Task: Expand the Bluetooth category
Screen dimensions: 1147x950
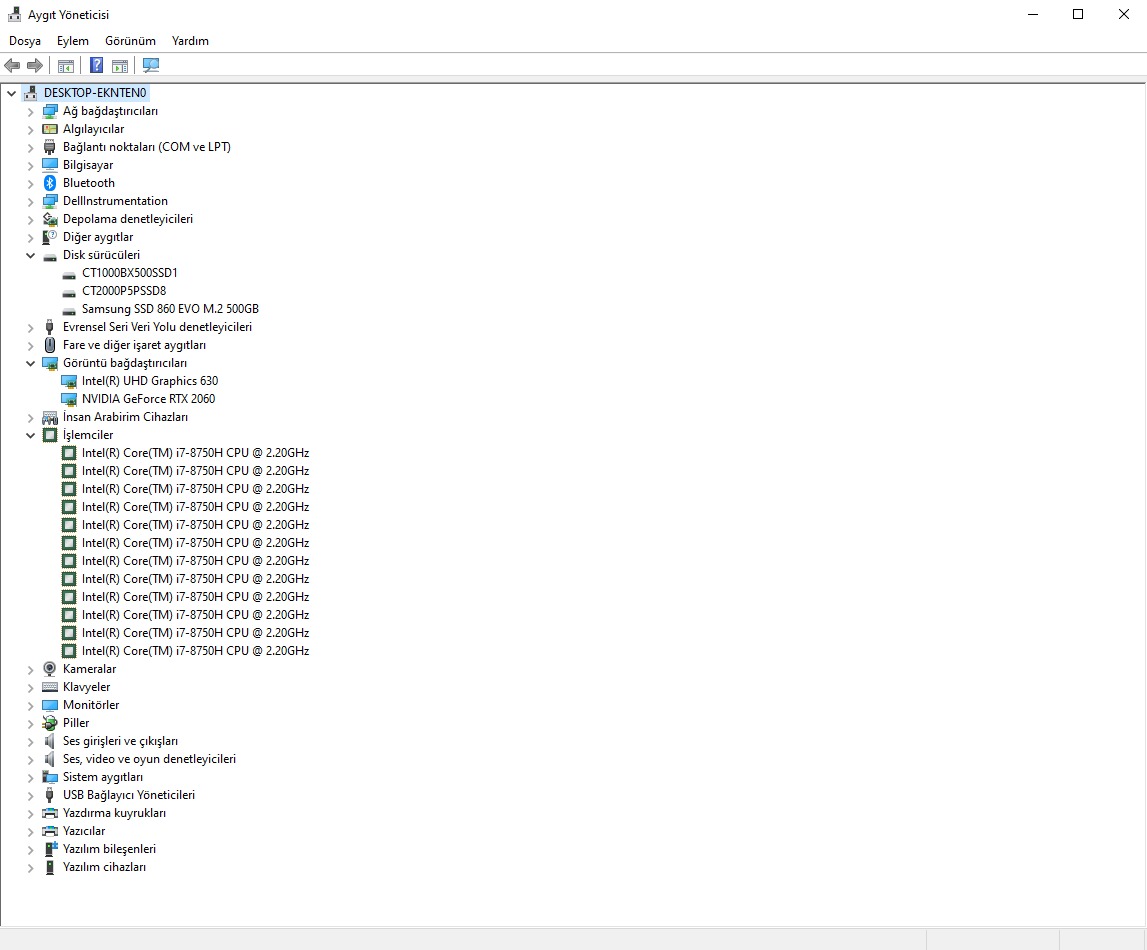Action: point(30,184)
